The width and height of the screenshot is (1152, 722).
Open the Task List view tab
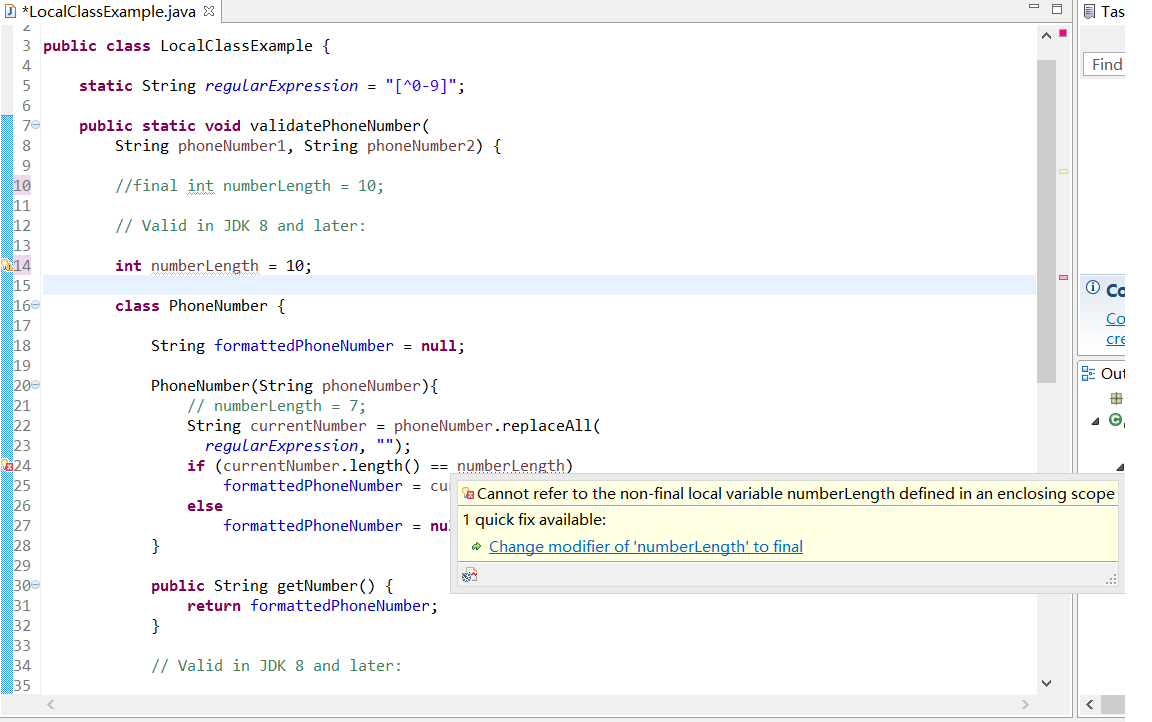(x=1105, y=11)
